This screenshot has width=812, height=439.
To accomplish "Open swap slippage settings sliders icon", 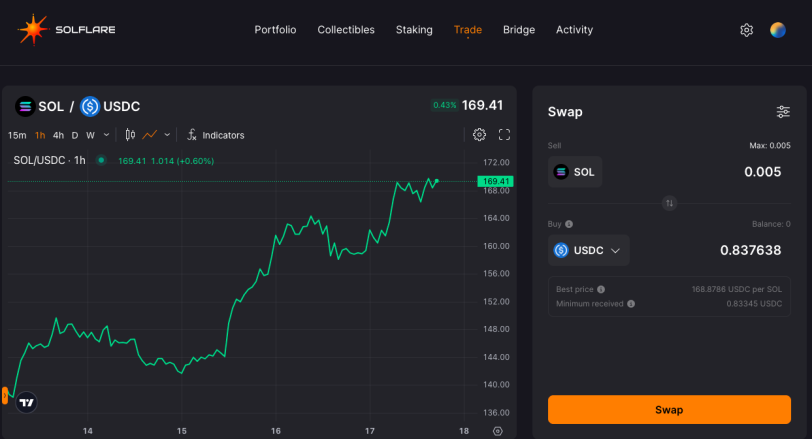I will click(783, 112).
